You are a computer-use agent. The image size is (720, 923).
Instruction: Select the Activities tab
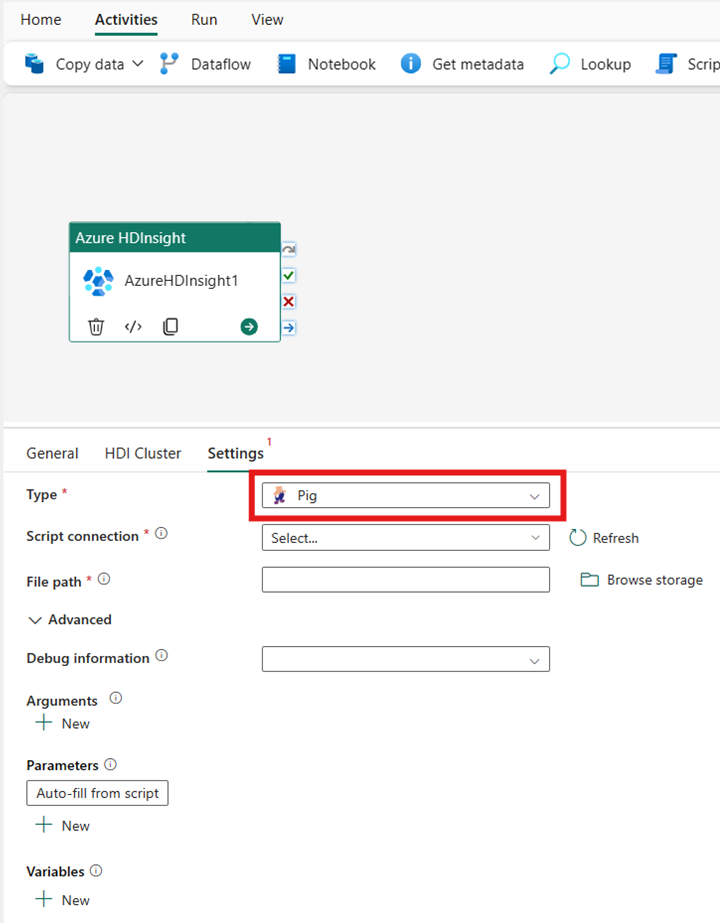(x=126, y=19)
